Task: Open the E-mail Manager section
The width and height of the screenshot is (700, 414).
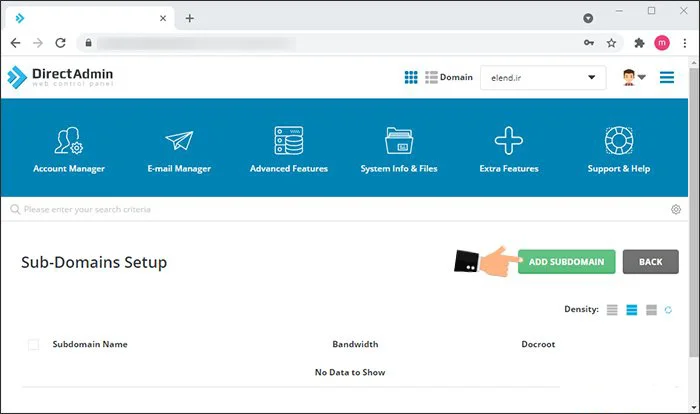Action: [x=178, y=149]
